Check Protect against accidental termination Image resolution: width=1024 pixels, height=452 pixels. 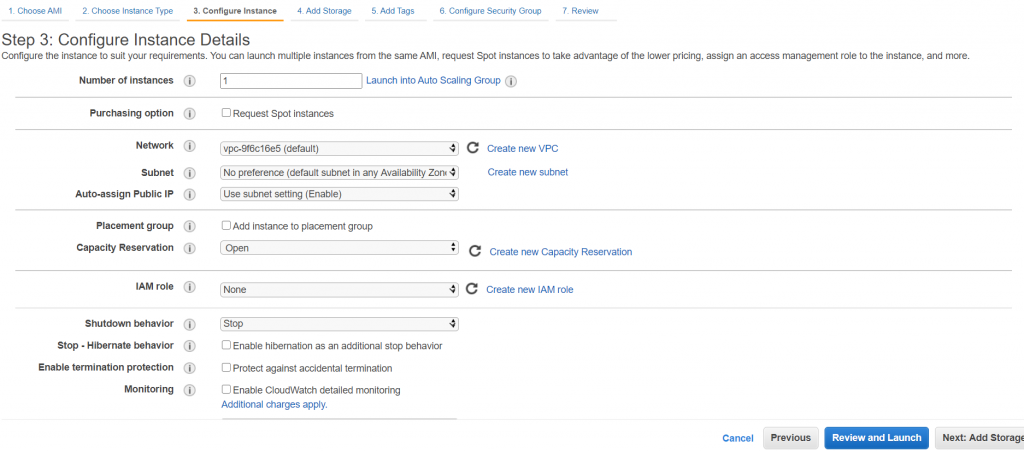pyautogui.click(x=226, y=368)
